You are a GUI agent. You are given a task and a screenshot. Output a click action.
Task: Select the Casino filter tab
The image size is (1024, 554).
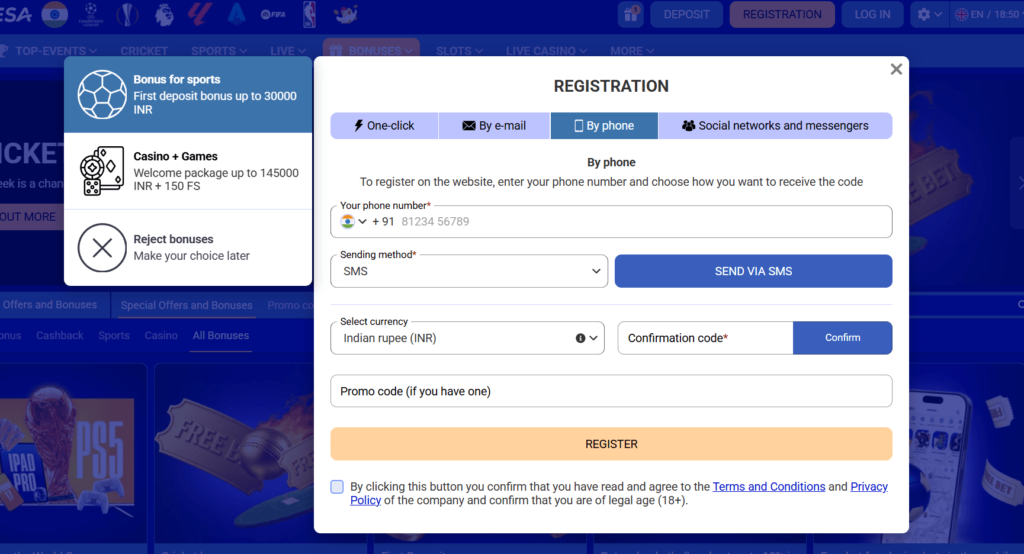[161, 336]
